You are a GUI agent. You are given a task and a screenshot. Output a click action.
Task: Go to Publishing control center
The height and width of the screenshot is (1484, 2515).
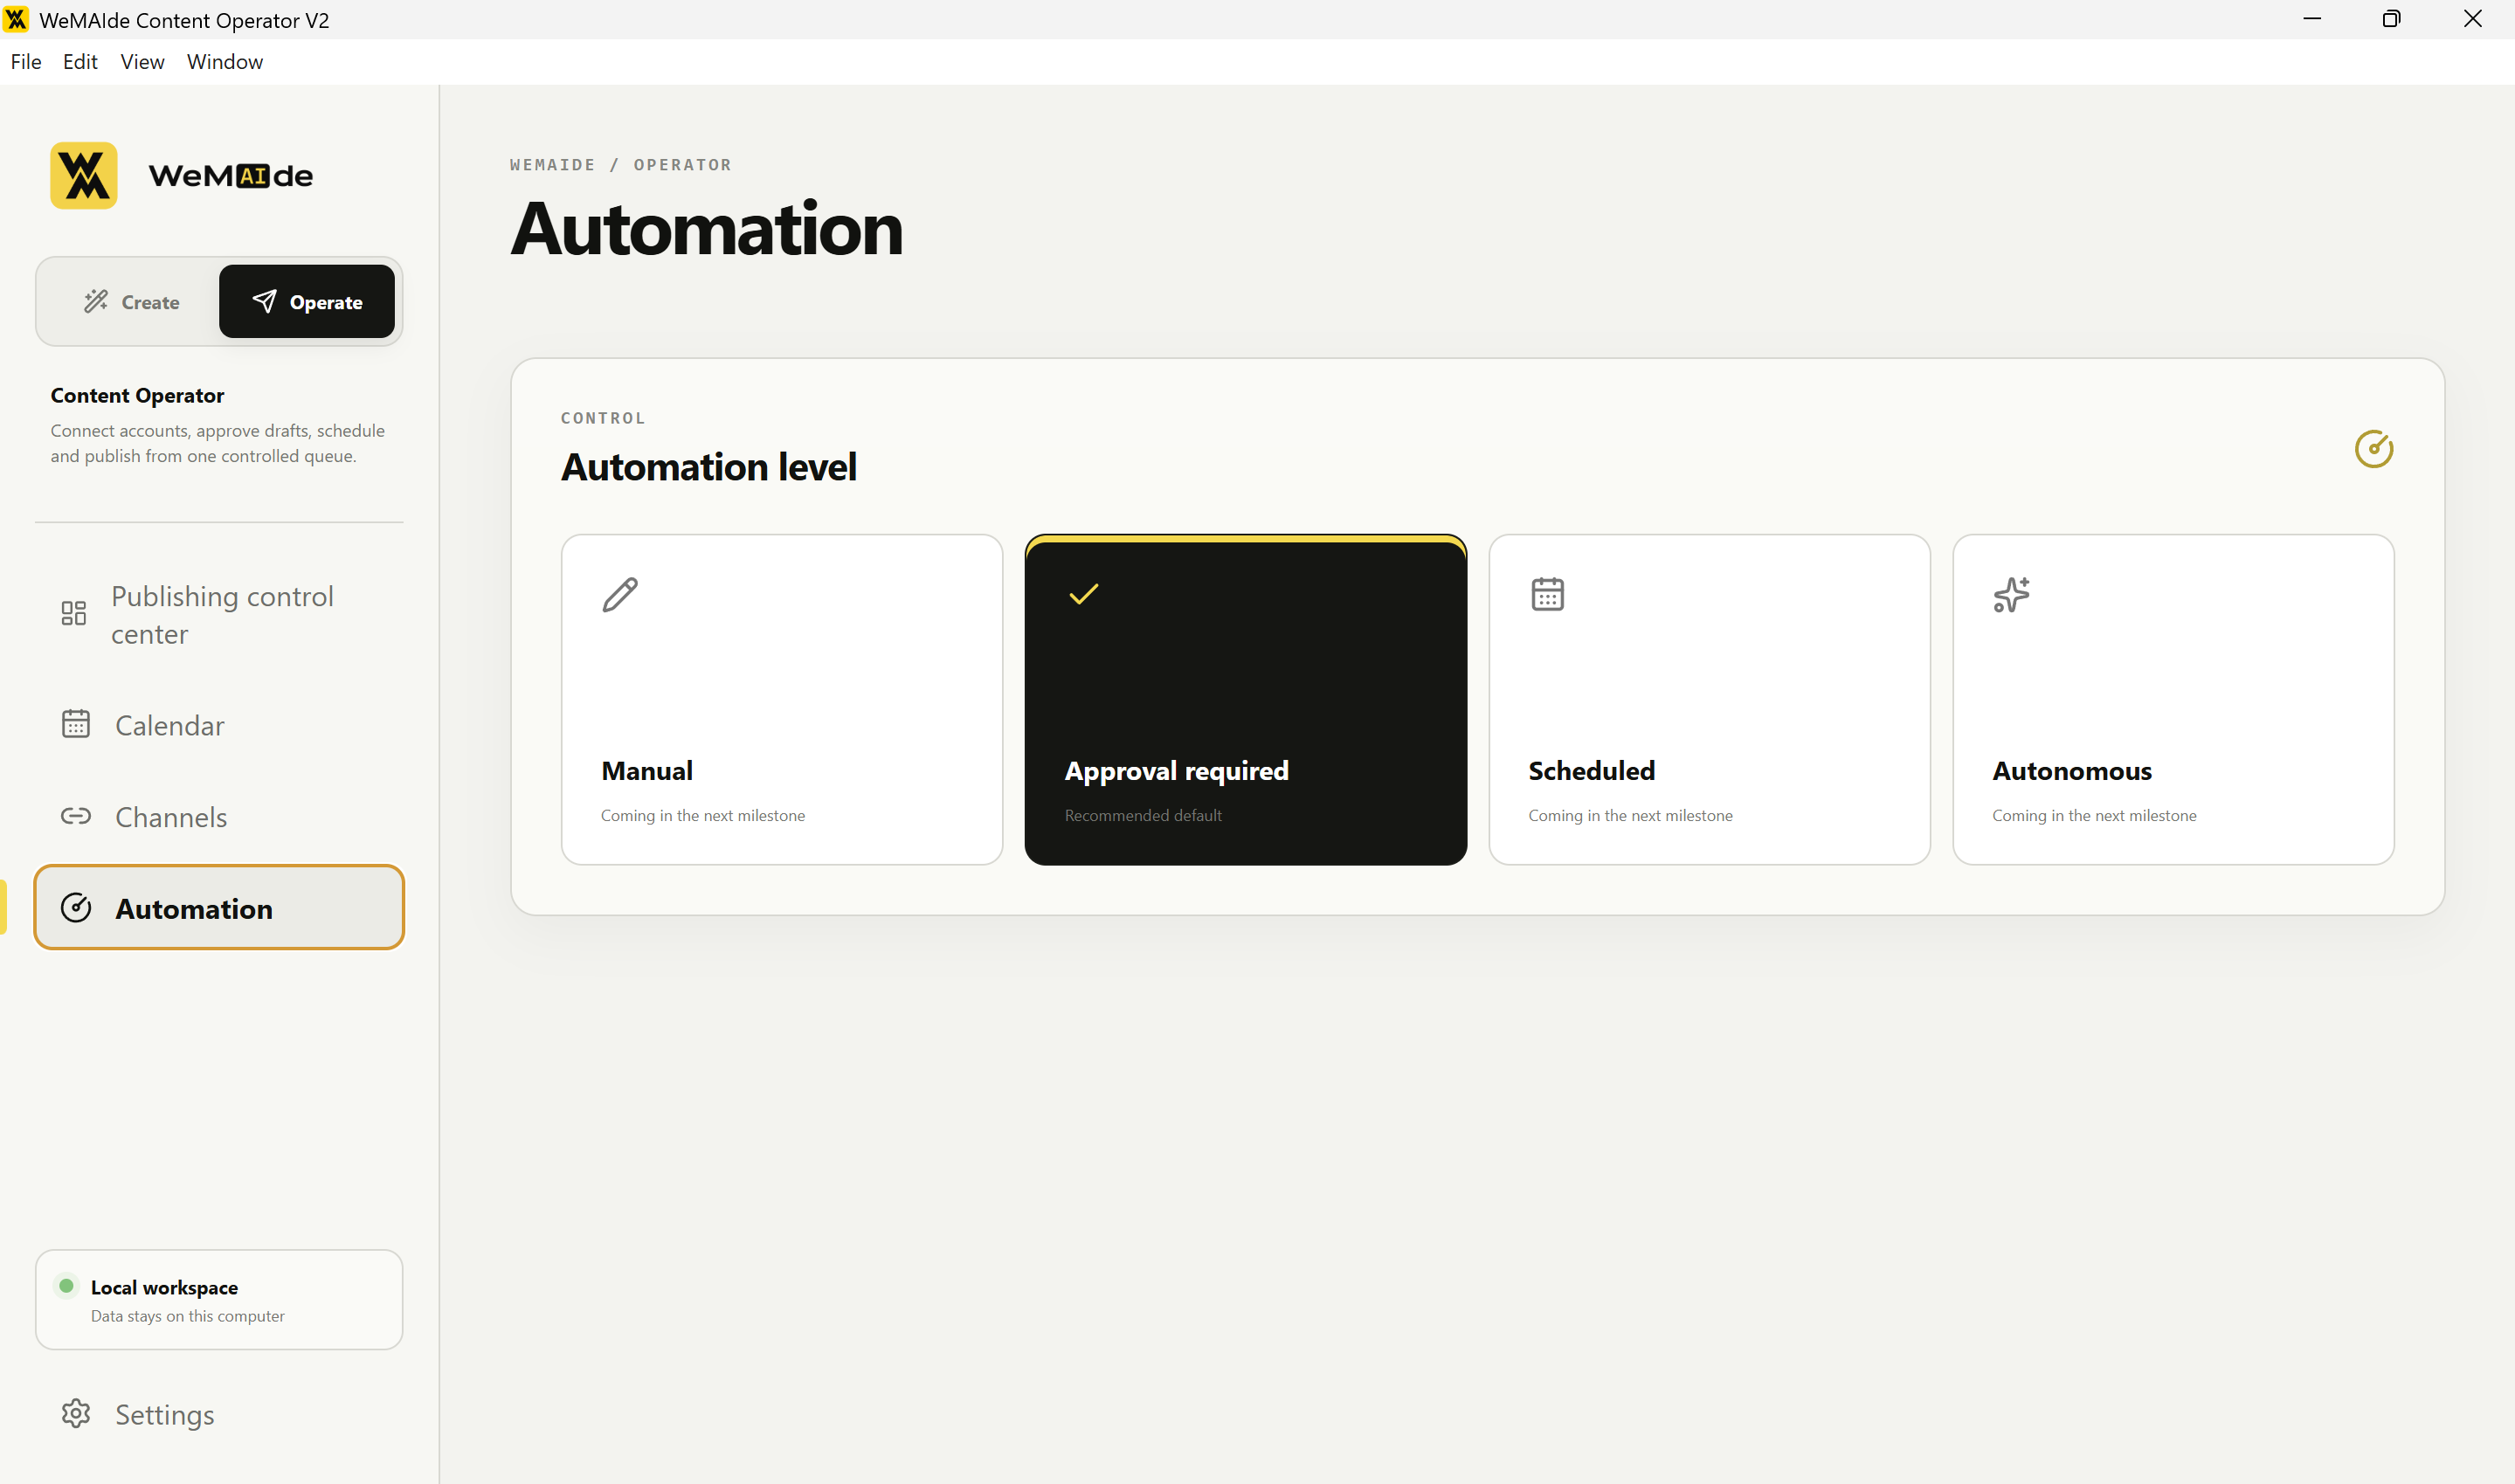click(x=219, y=614)
